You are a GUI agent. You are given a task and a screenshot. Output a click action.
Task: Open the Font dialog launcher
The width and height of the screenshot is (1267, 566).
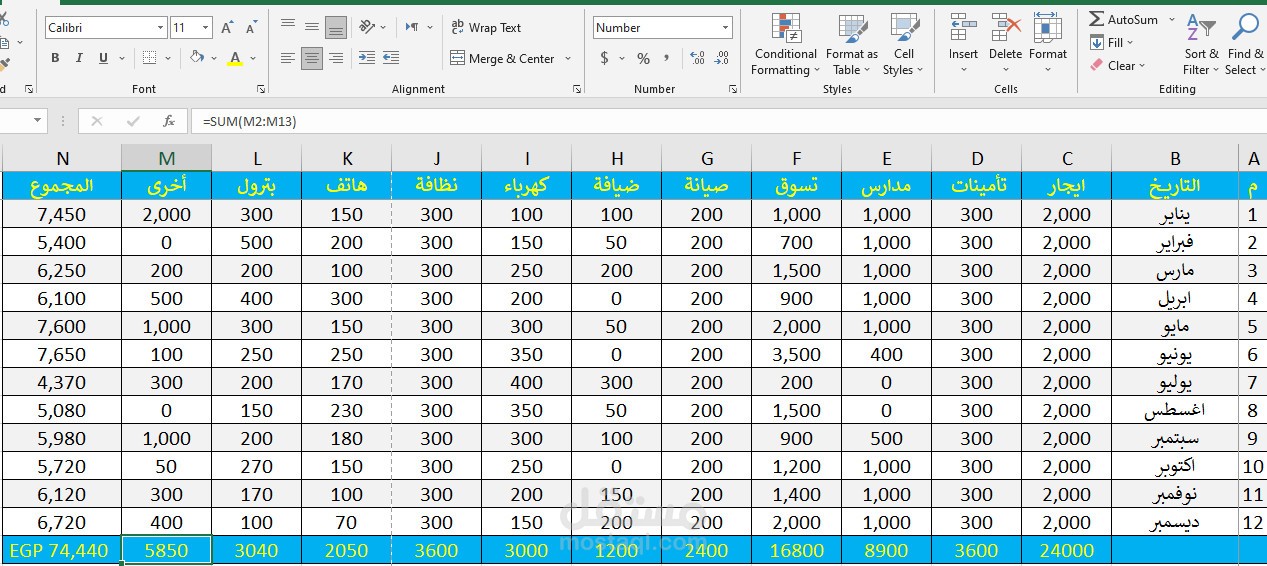pyautogui.click(x=261, y=89)
